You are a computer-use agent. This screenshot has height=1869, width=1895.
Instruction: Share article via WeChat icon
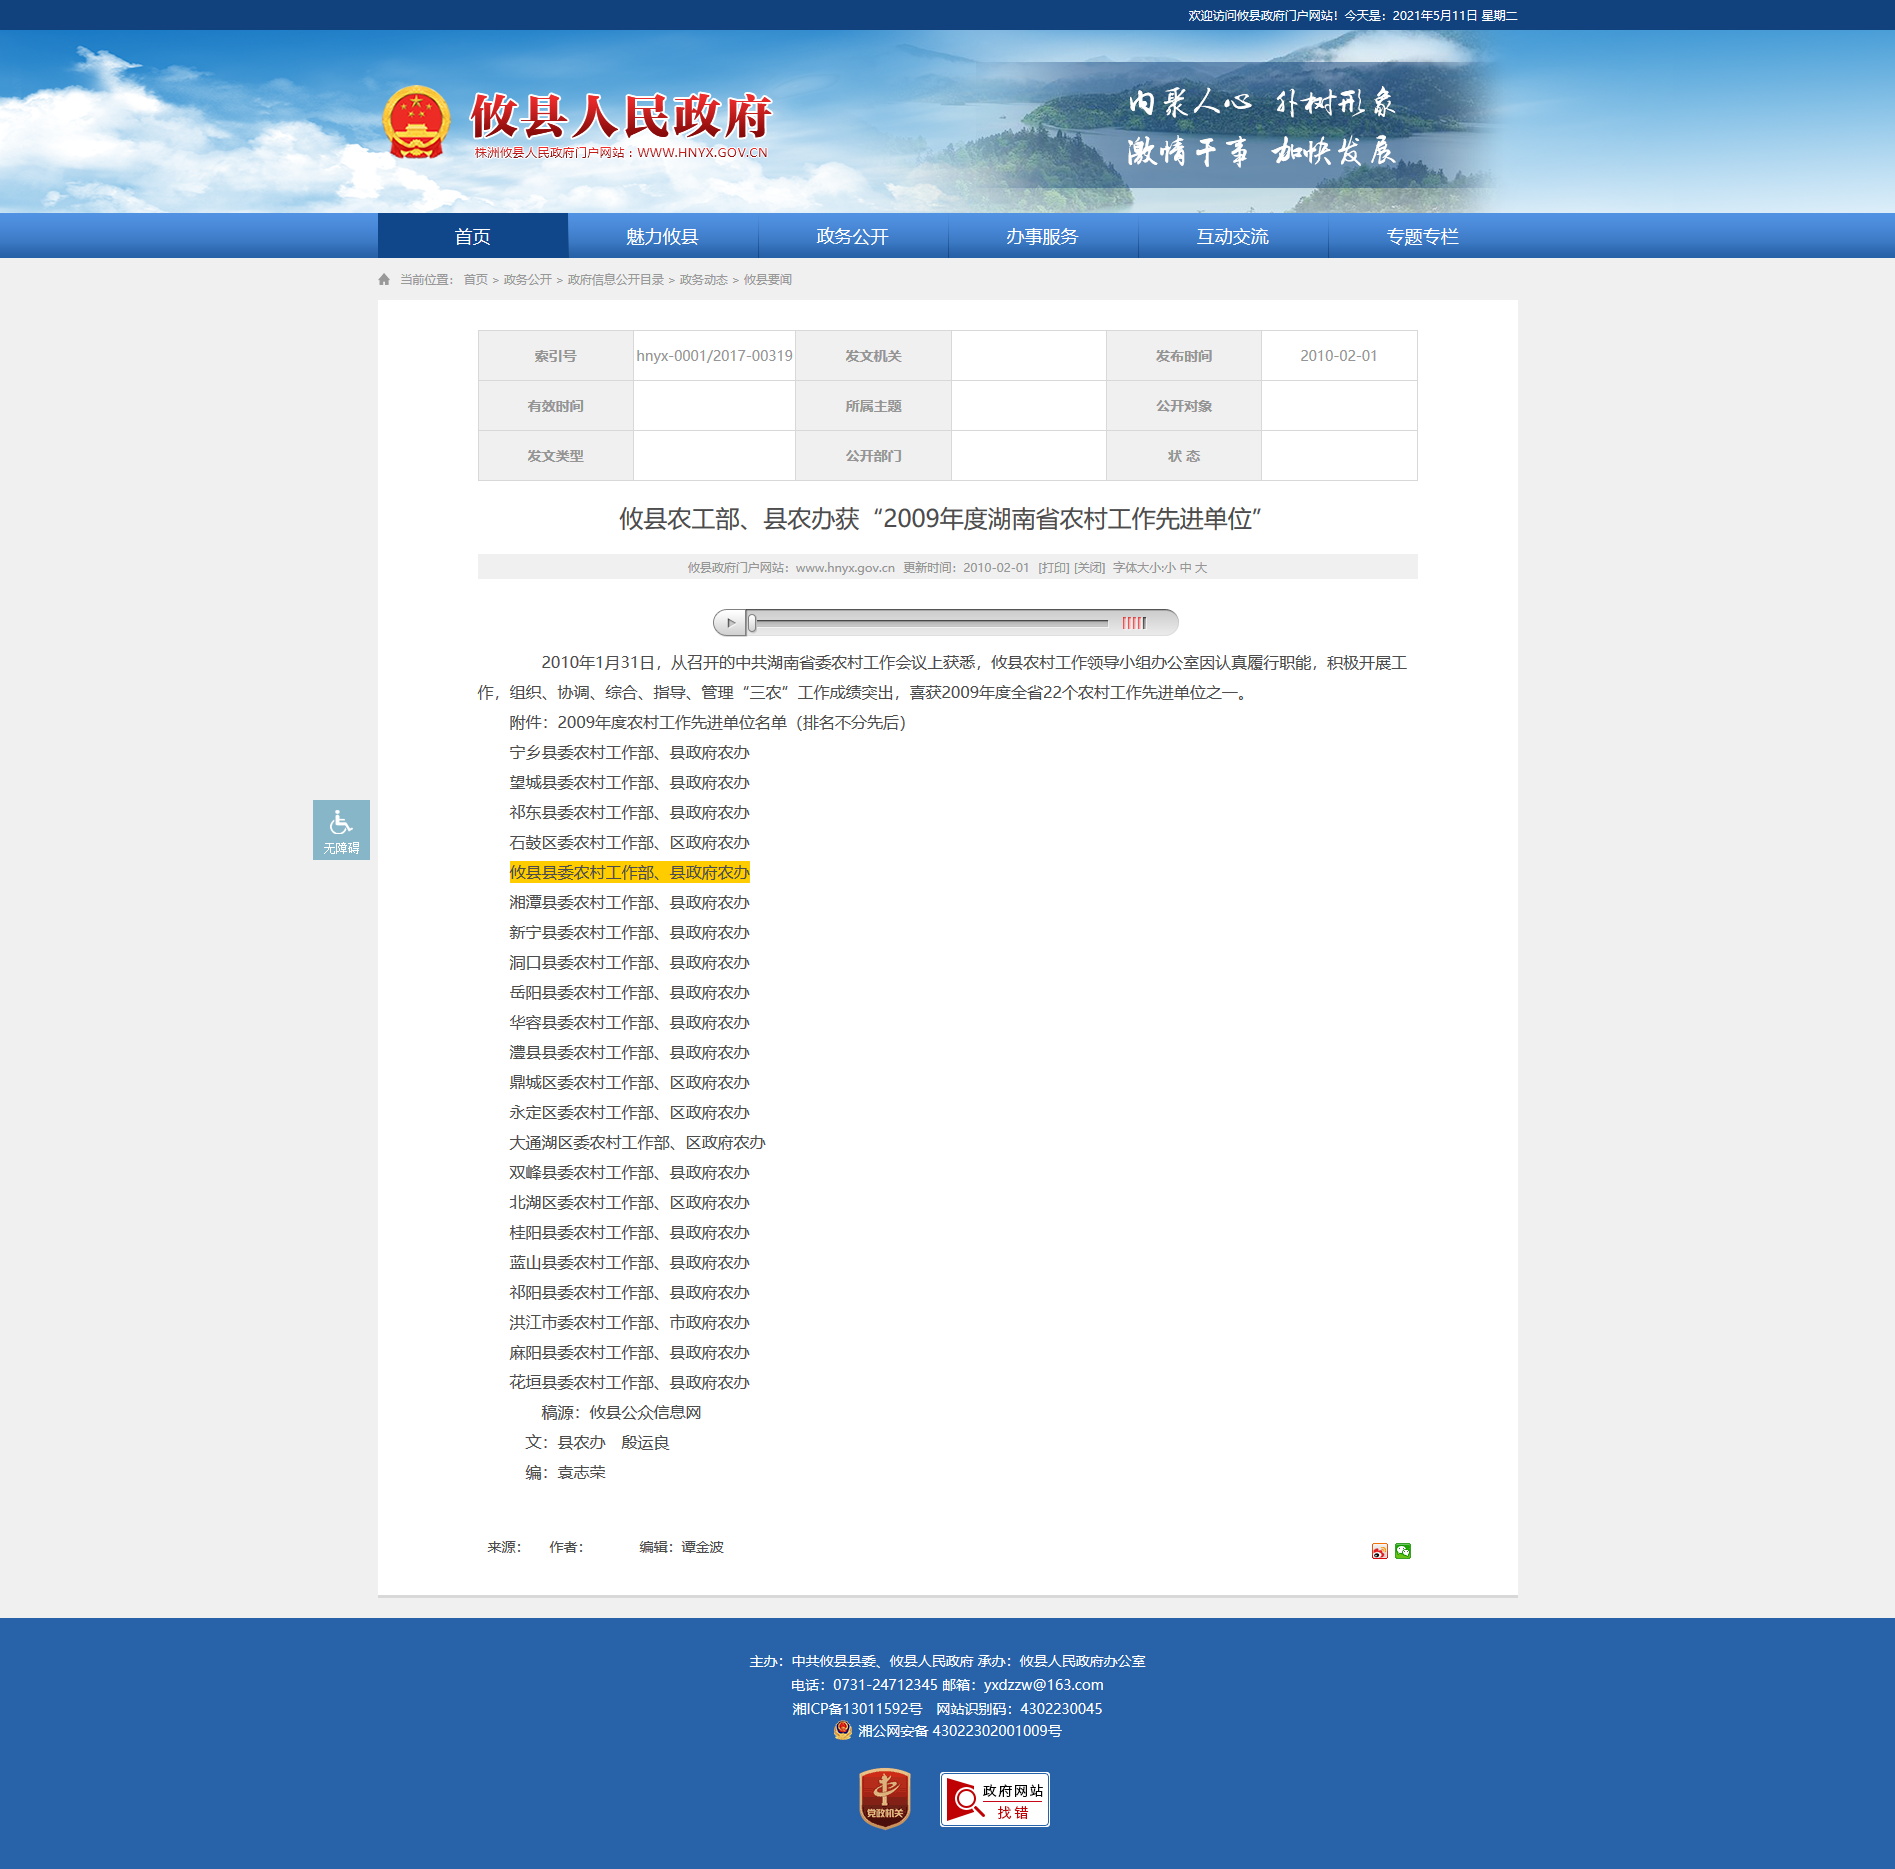pos(1403,1551)
